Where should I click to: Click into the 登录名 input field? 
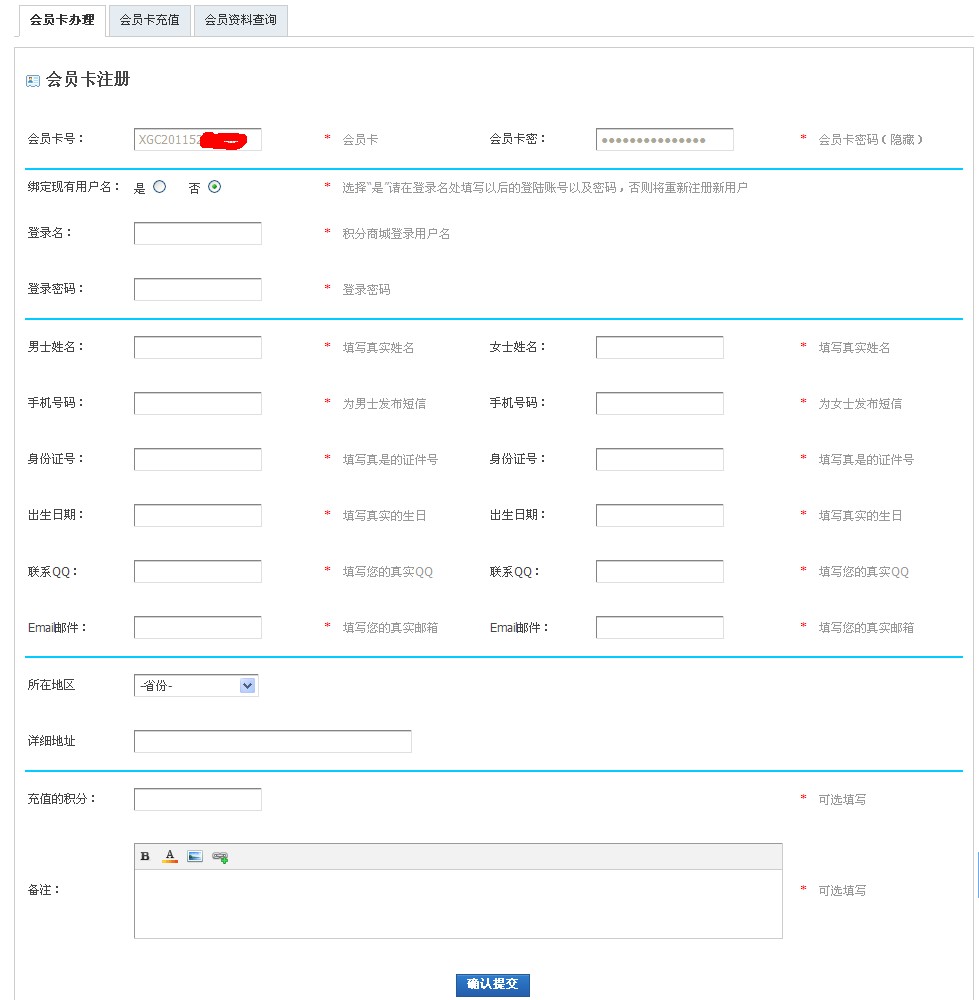196,232
